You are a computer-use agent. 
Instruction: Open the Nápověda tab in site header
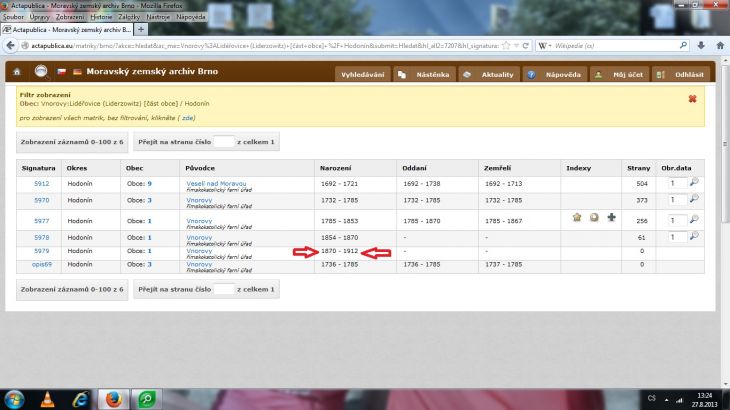pyautogui.click(x=554, y=74)
